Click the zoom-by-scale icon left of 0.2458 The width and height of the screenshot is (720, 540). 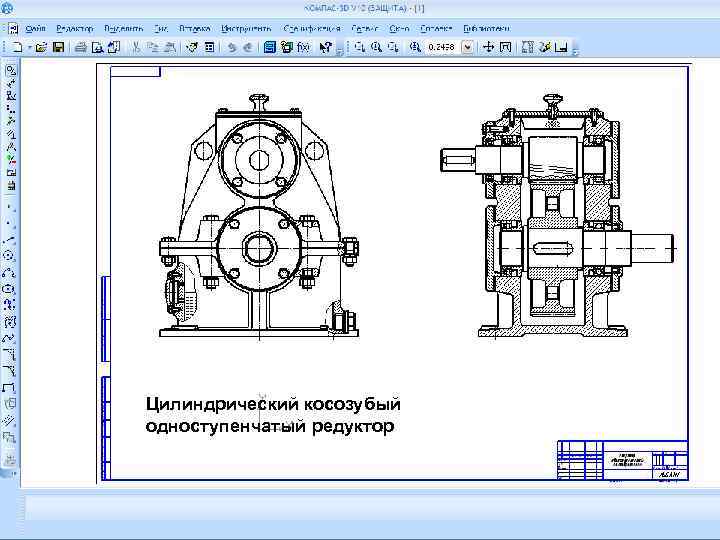pos(415,47)
